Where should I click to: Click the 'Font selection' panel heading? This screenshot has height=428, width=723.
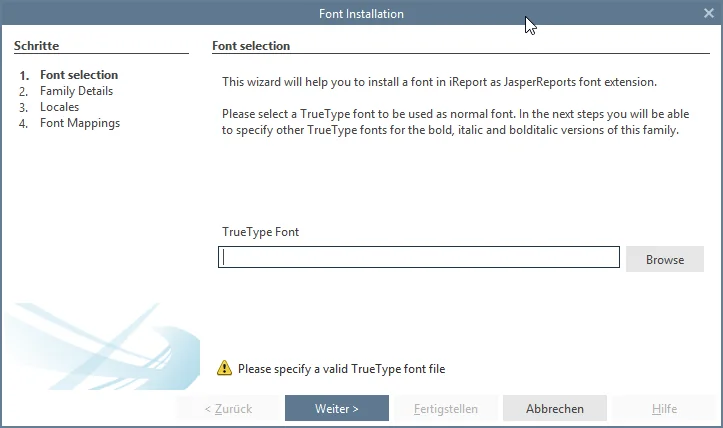coord(251,46)
